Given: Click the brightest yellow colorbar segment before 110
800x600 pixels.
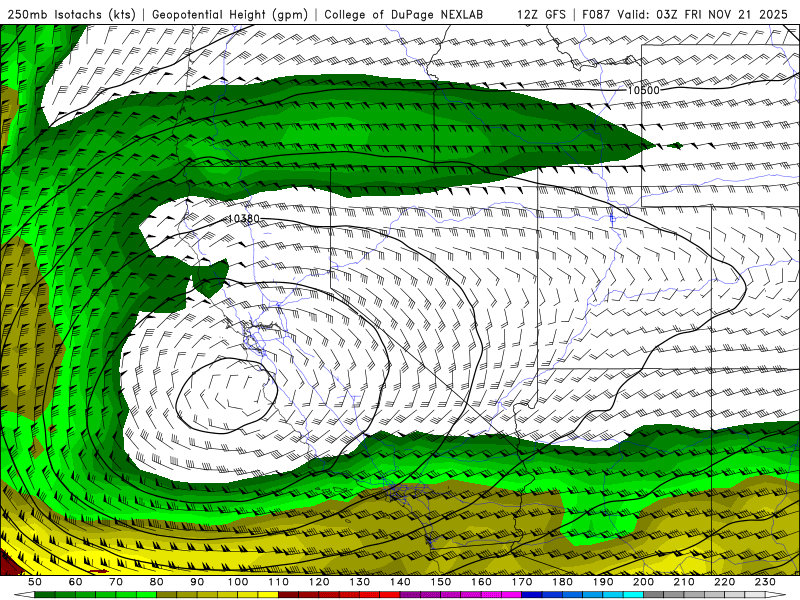Looking at the screenshot, I should click(x=268, y=595).
